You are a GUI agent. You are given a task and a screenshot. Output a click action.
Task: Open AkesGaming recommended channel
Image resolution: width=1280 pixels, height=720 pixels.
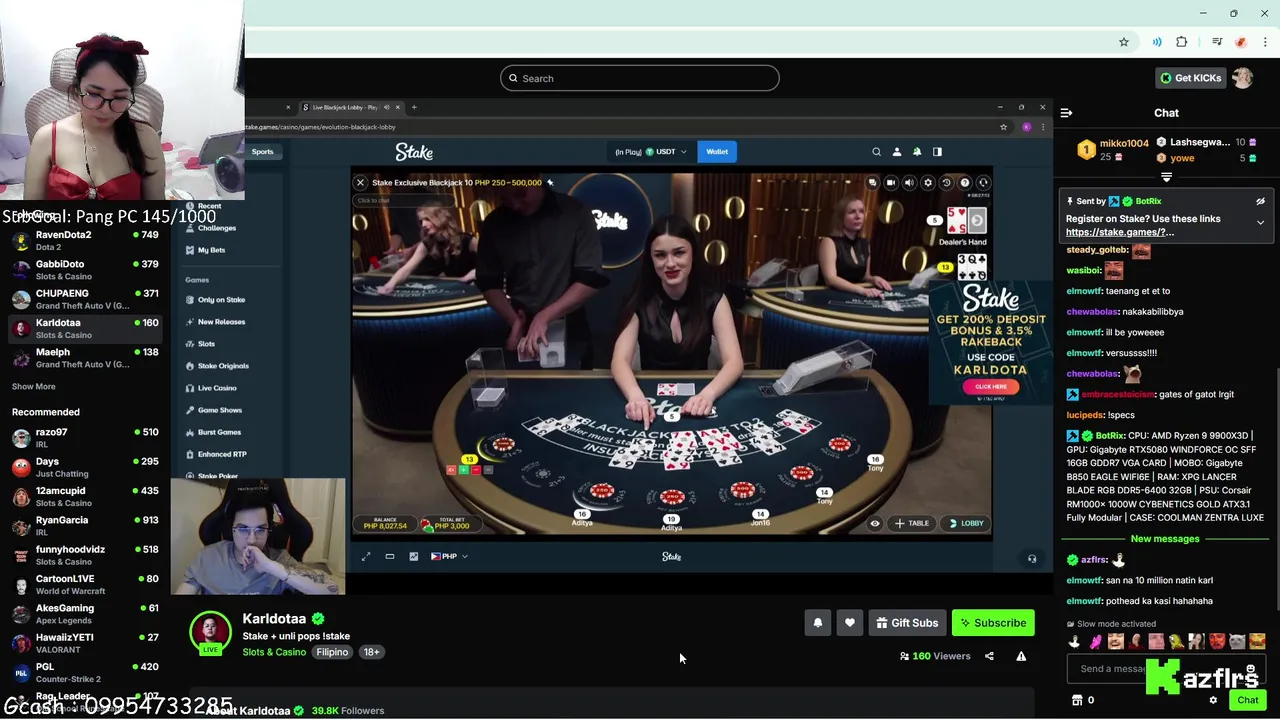pyautogui.click(x=85, y=614)
